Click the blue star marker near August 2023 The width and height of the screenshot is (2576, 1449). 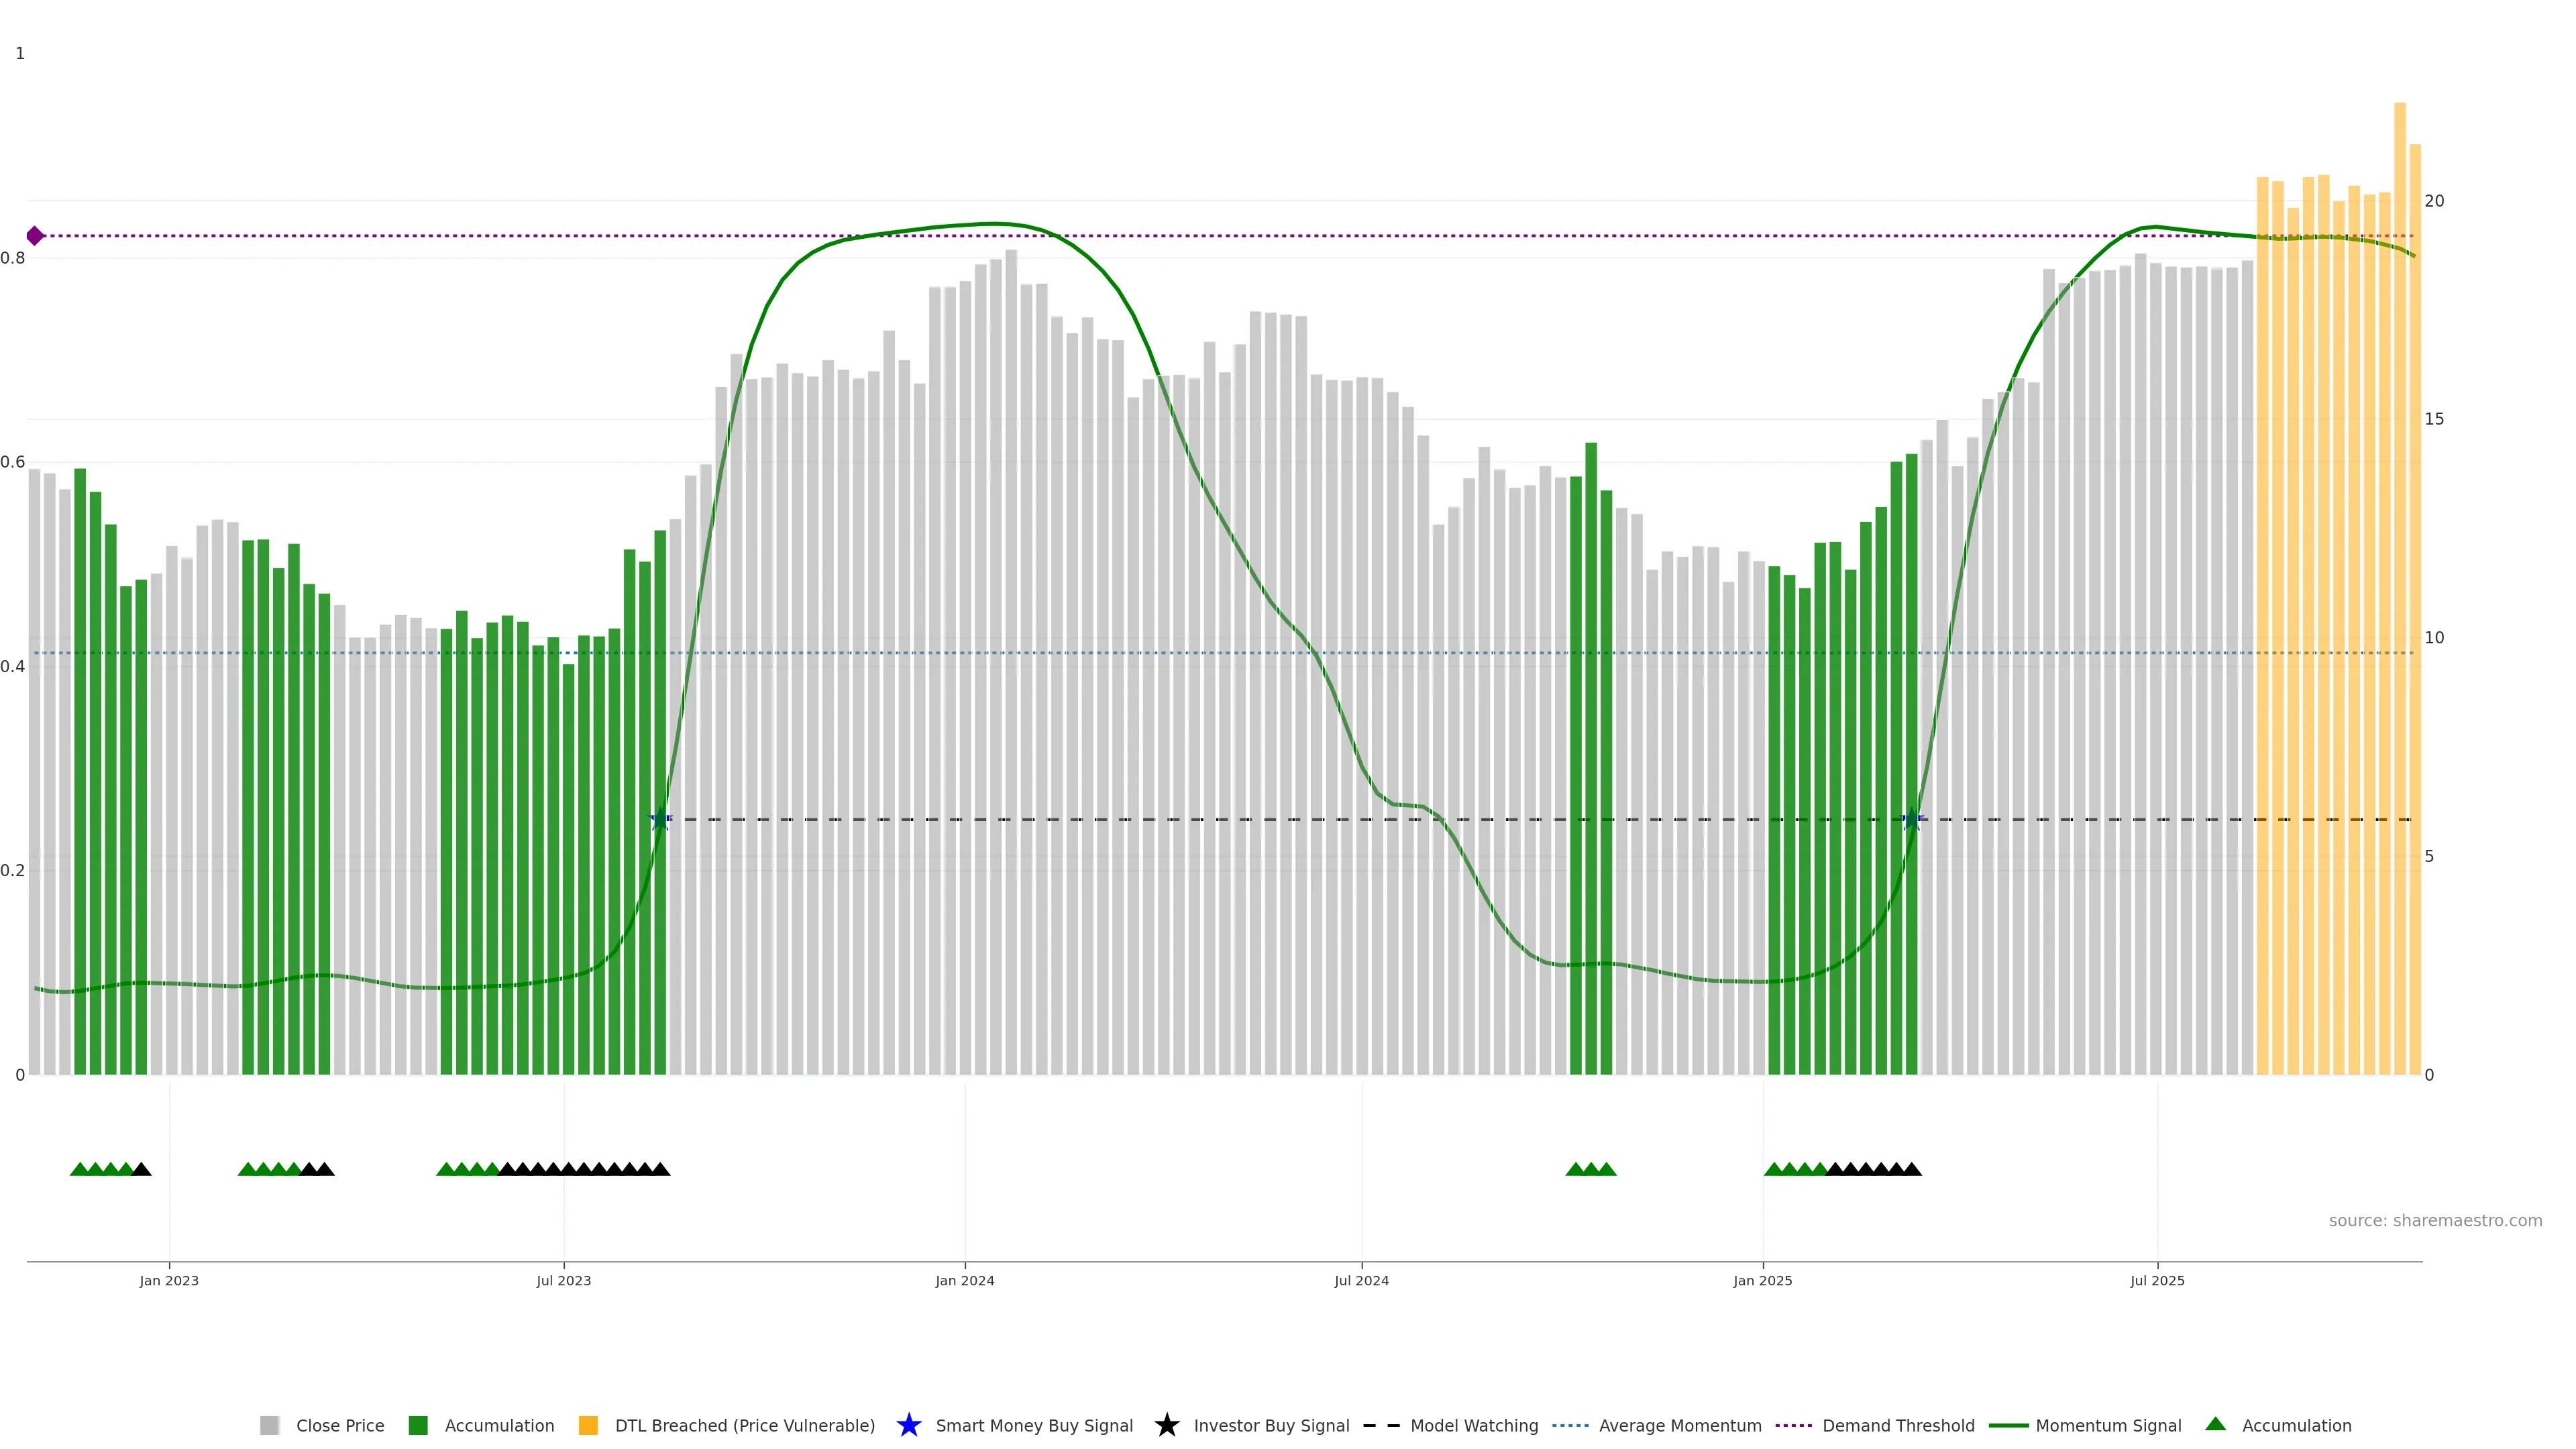(659, 819)
